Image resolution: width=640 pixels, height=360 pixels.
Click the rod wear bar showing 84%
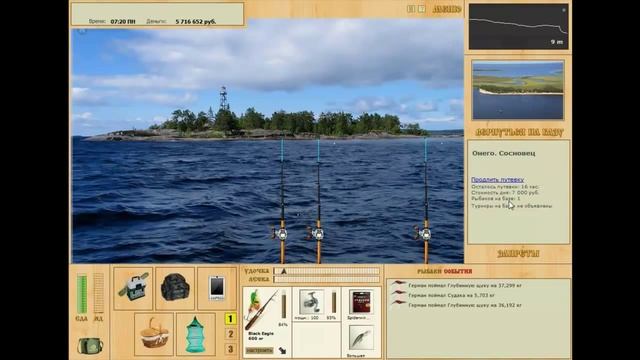284,304
